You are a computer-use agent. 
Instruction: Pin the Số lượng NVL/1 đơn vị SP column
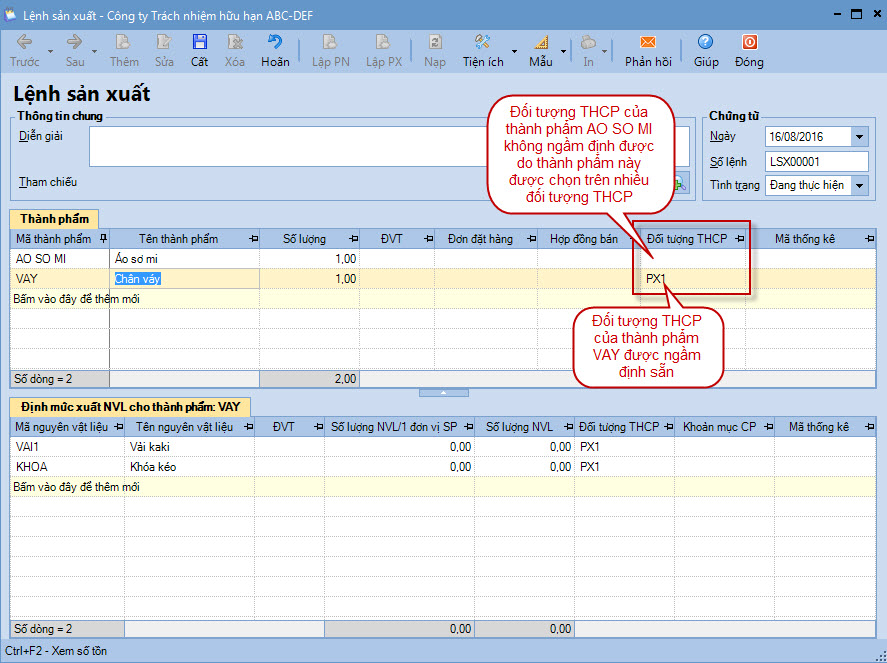tap(468, 427)
